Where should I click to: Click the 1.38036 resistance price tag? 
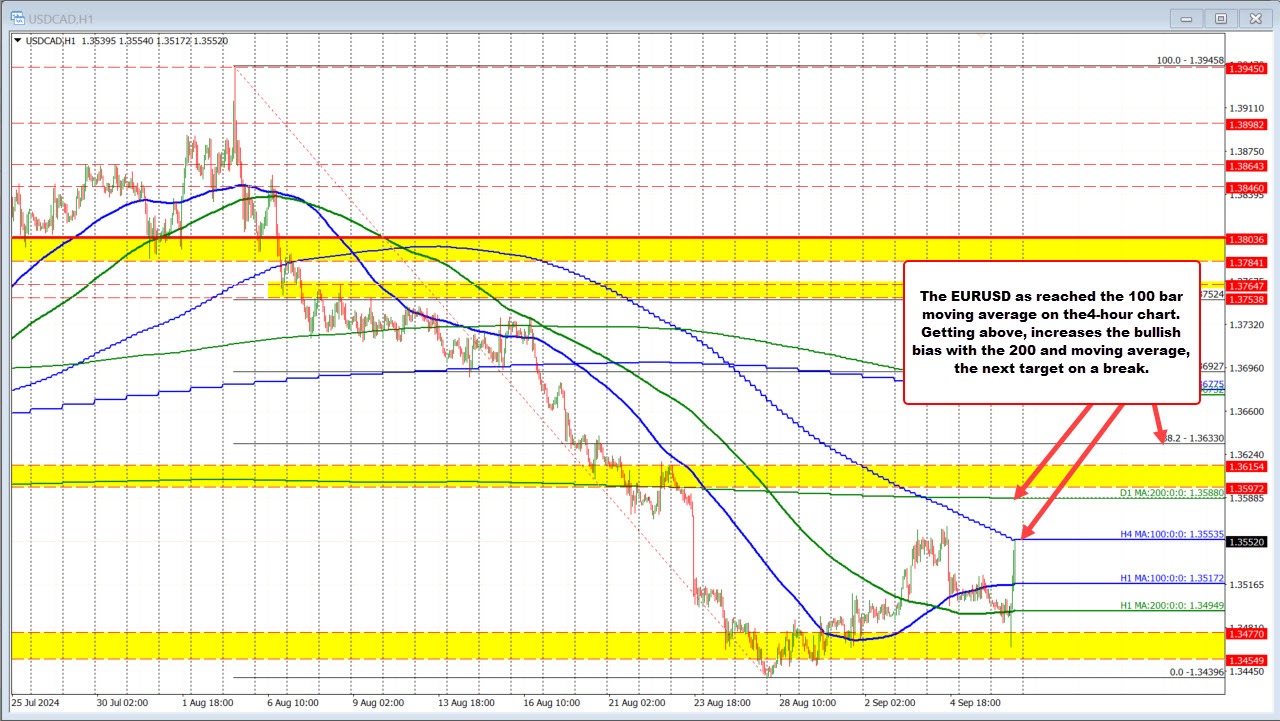click(1246, 239)
